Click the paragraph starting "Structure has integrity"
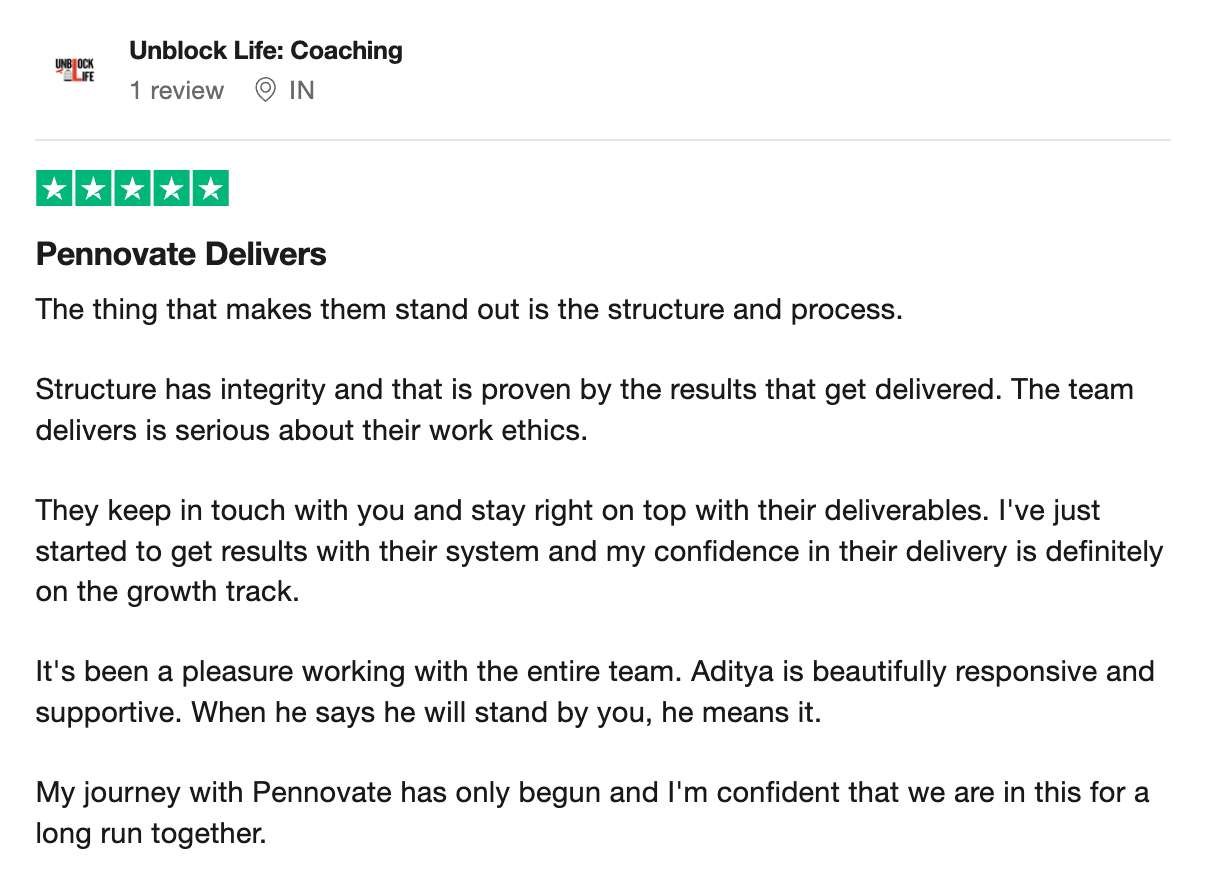1210x886 pixels. [x=585, y=410]
